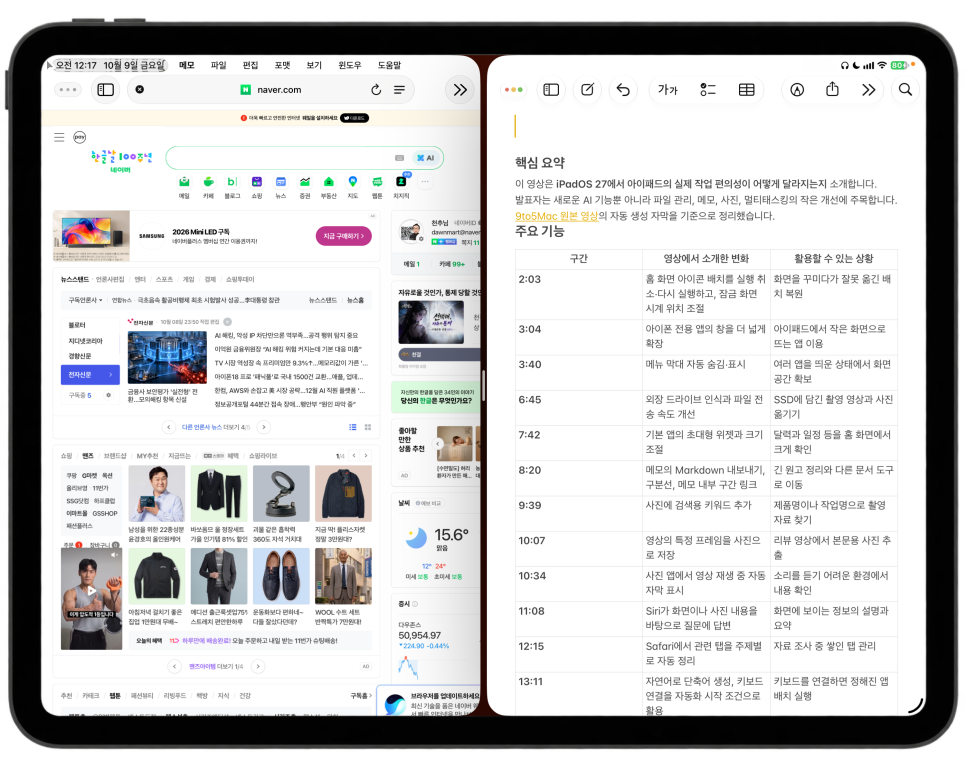Undo last action in Notes
Viewport: 966px width, 769px height.
pyautogui.click(x=623, y=90)
